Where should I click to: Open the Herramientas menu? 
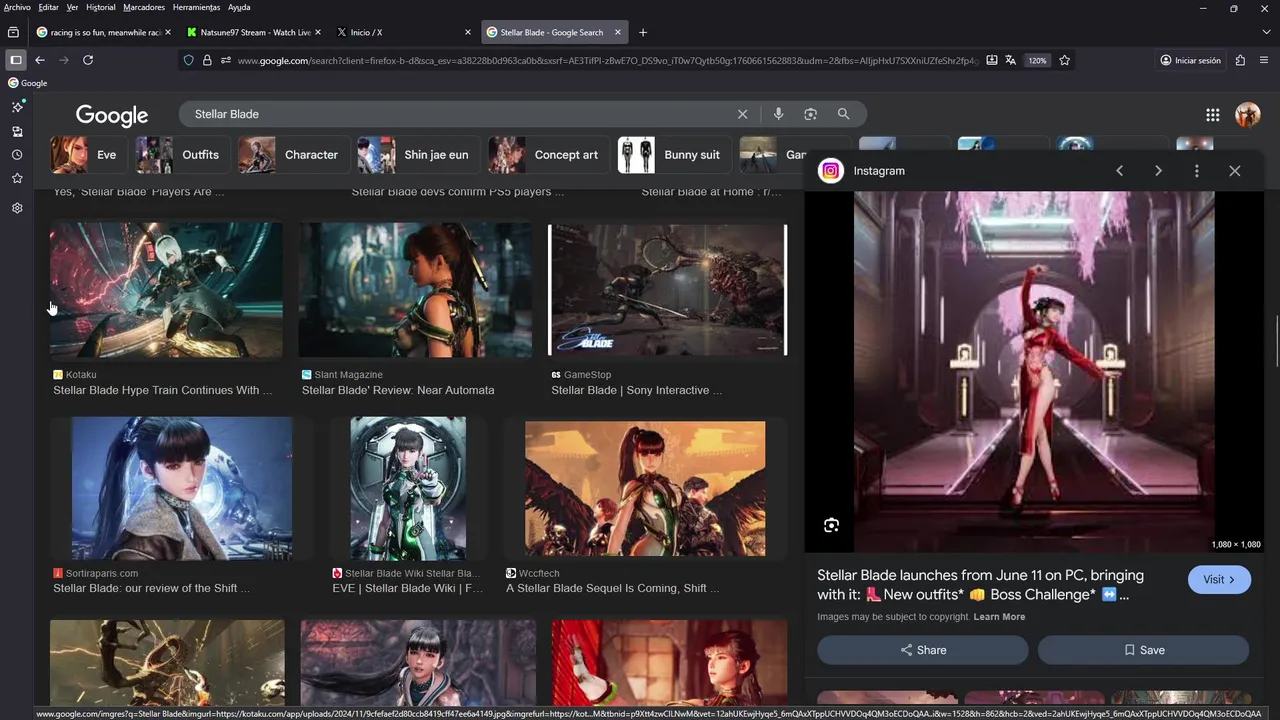(196, 7)
